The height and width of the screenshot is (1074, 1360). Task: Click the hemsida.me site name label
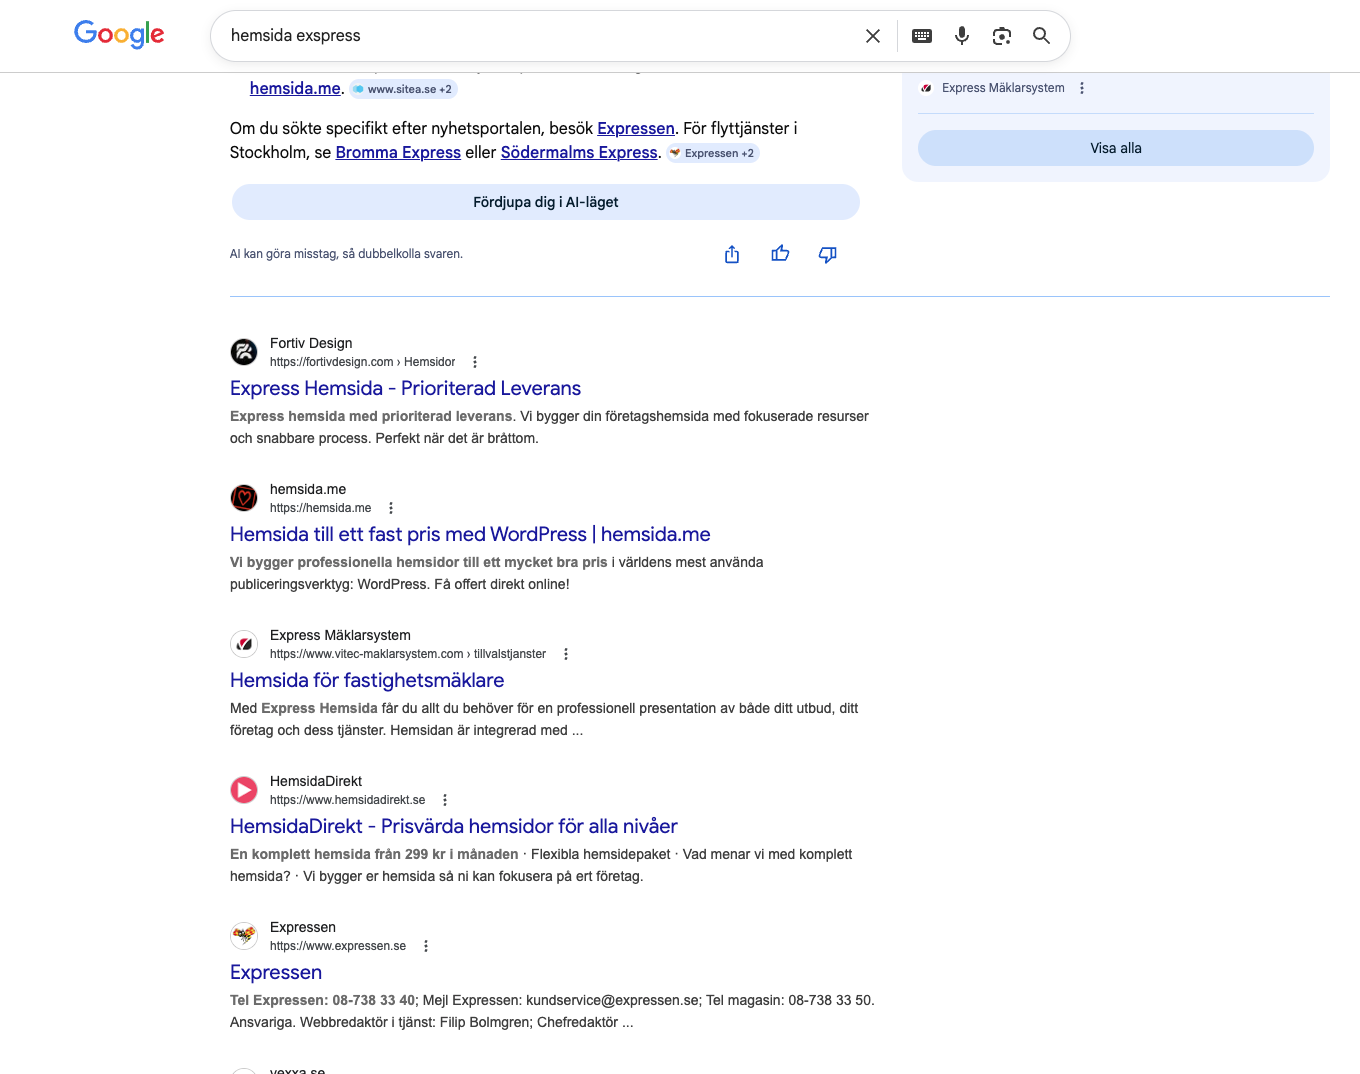pyautogui.click(x=308, y=489)
